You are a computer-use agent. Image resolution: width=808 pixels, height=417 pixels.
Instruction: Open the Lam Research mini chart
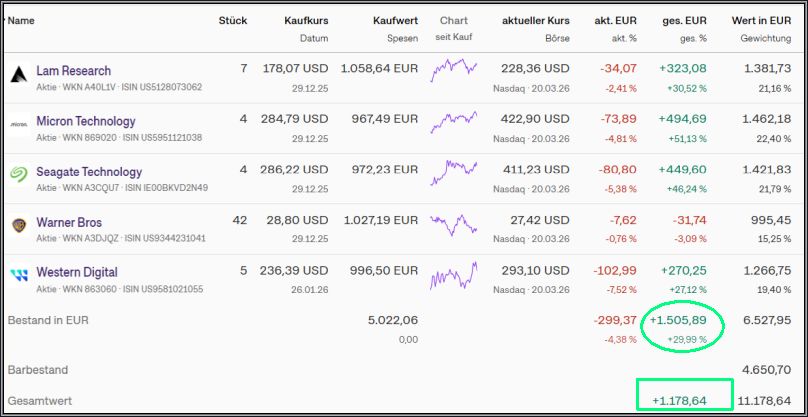(454, 70)
